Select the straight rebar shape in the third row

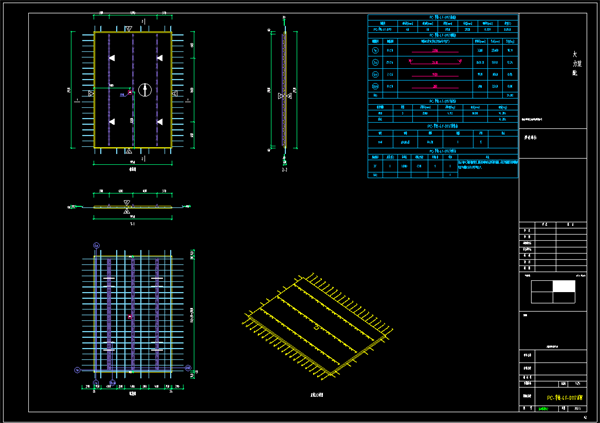tap(435, 75)
